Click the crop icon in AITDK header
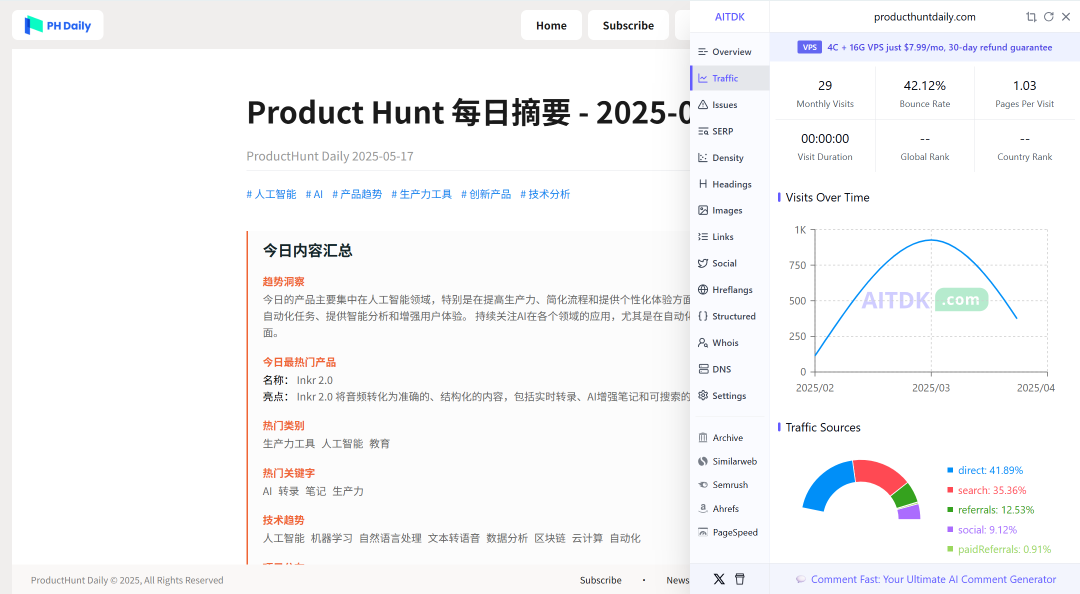This screenshot has width=1080, height=594. pyautogui.click(x=1031, y=17)
